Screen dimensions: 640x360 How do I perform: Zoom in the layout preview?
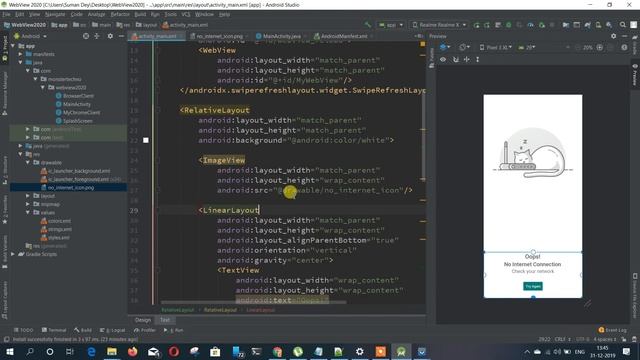[600, 47]
